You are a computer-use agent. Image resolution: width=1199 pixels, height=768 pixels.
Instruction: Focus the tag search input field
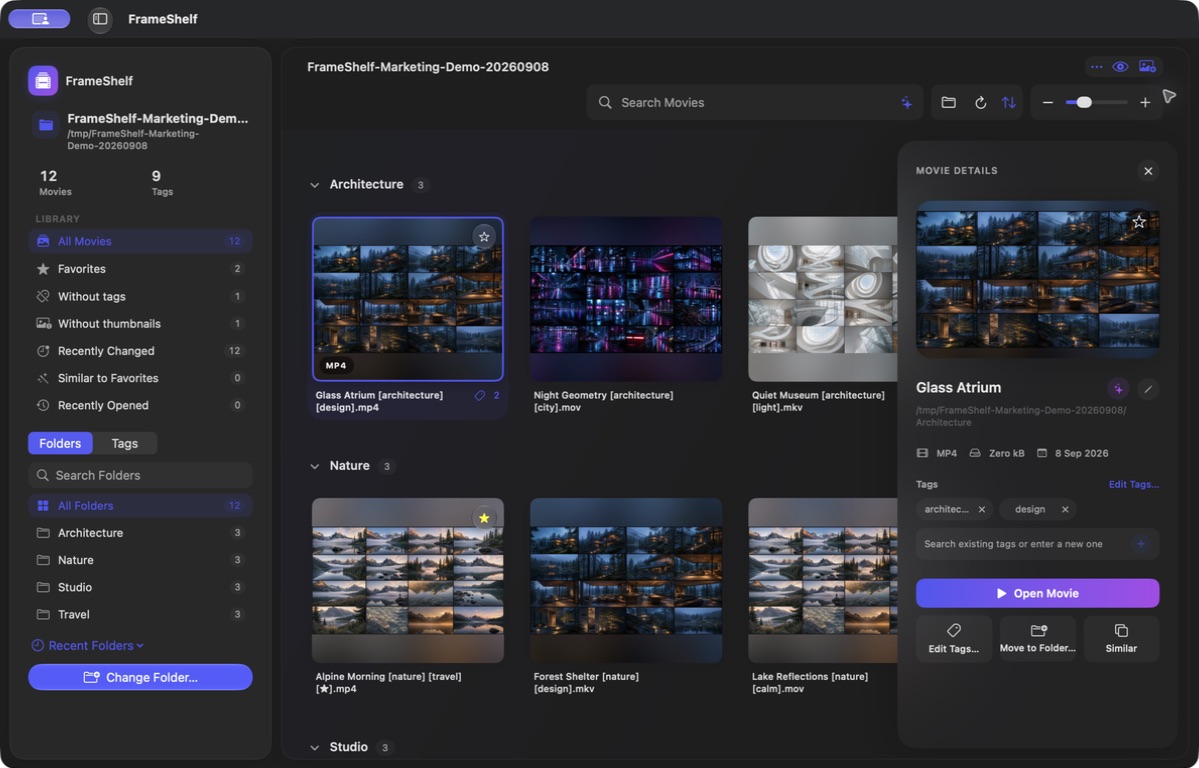[x=1037, y=544]
